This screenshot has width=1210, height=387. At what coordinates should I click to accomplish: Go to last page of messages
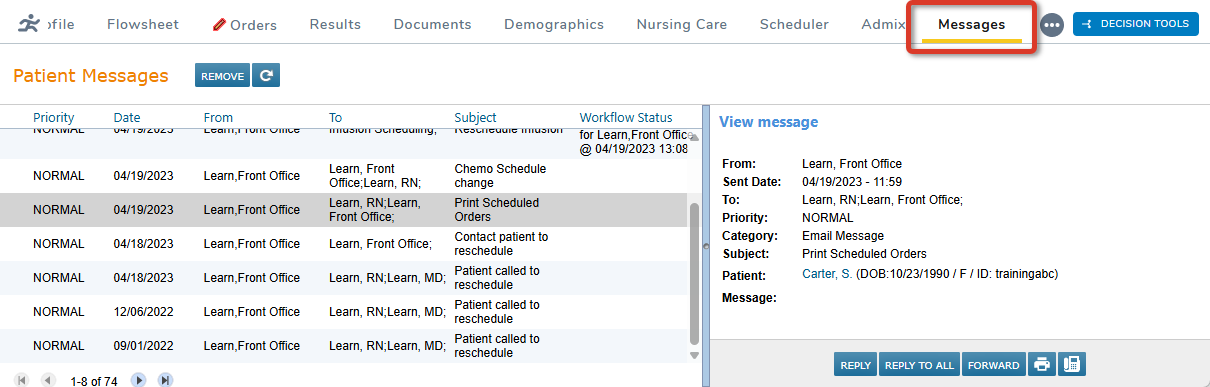click(165, 380)
